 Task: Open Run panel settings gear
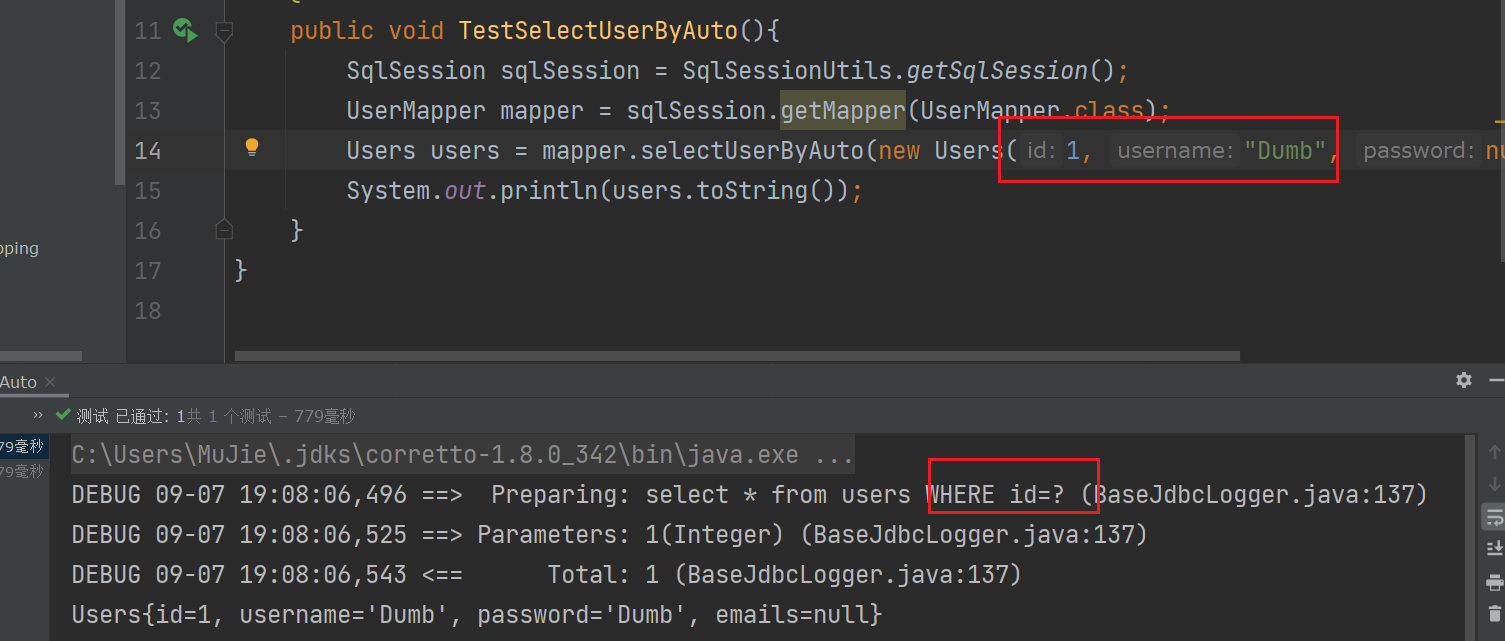point(1464,380)
